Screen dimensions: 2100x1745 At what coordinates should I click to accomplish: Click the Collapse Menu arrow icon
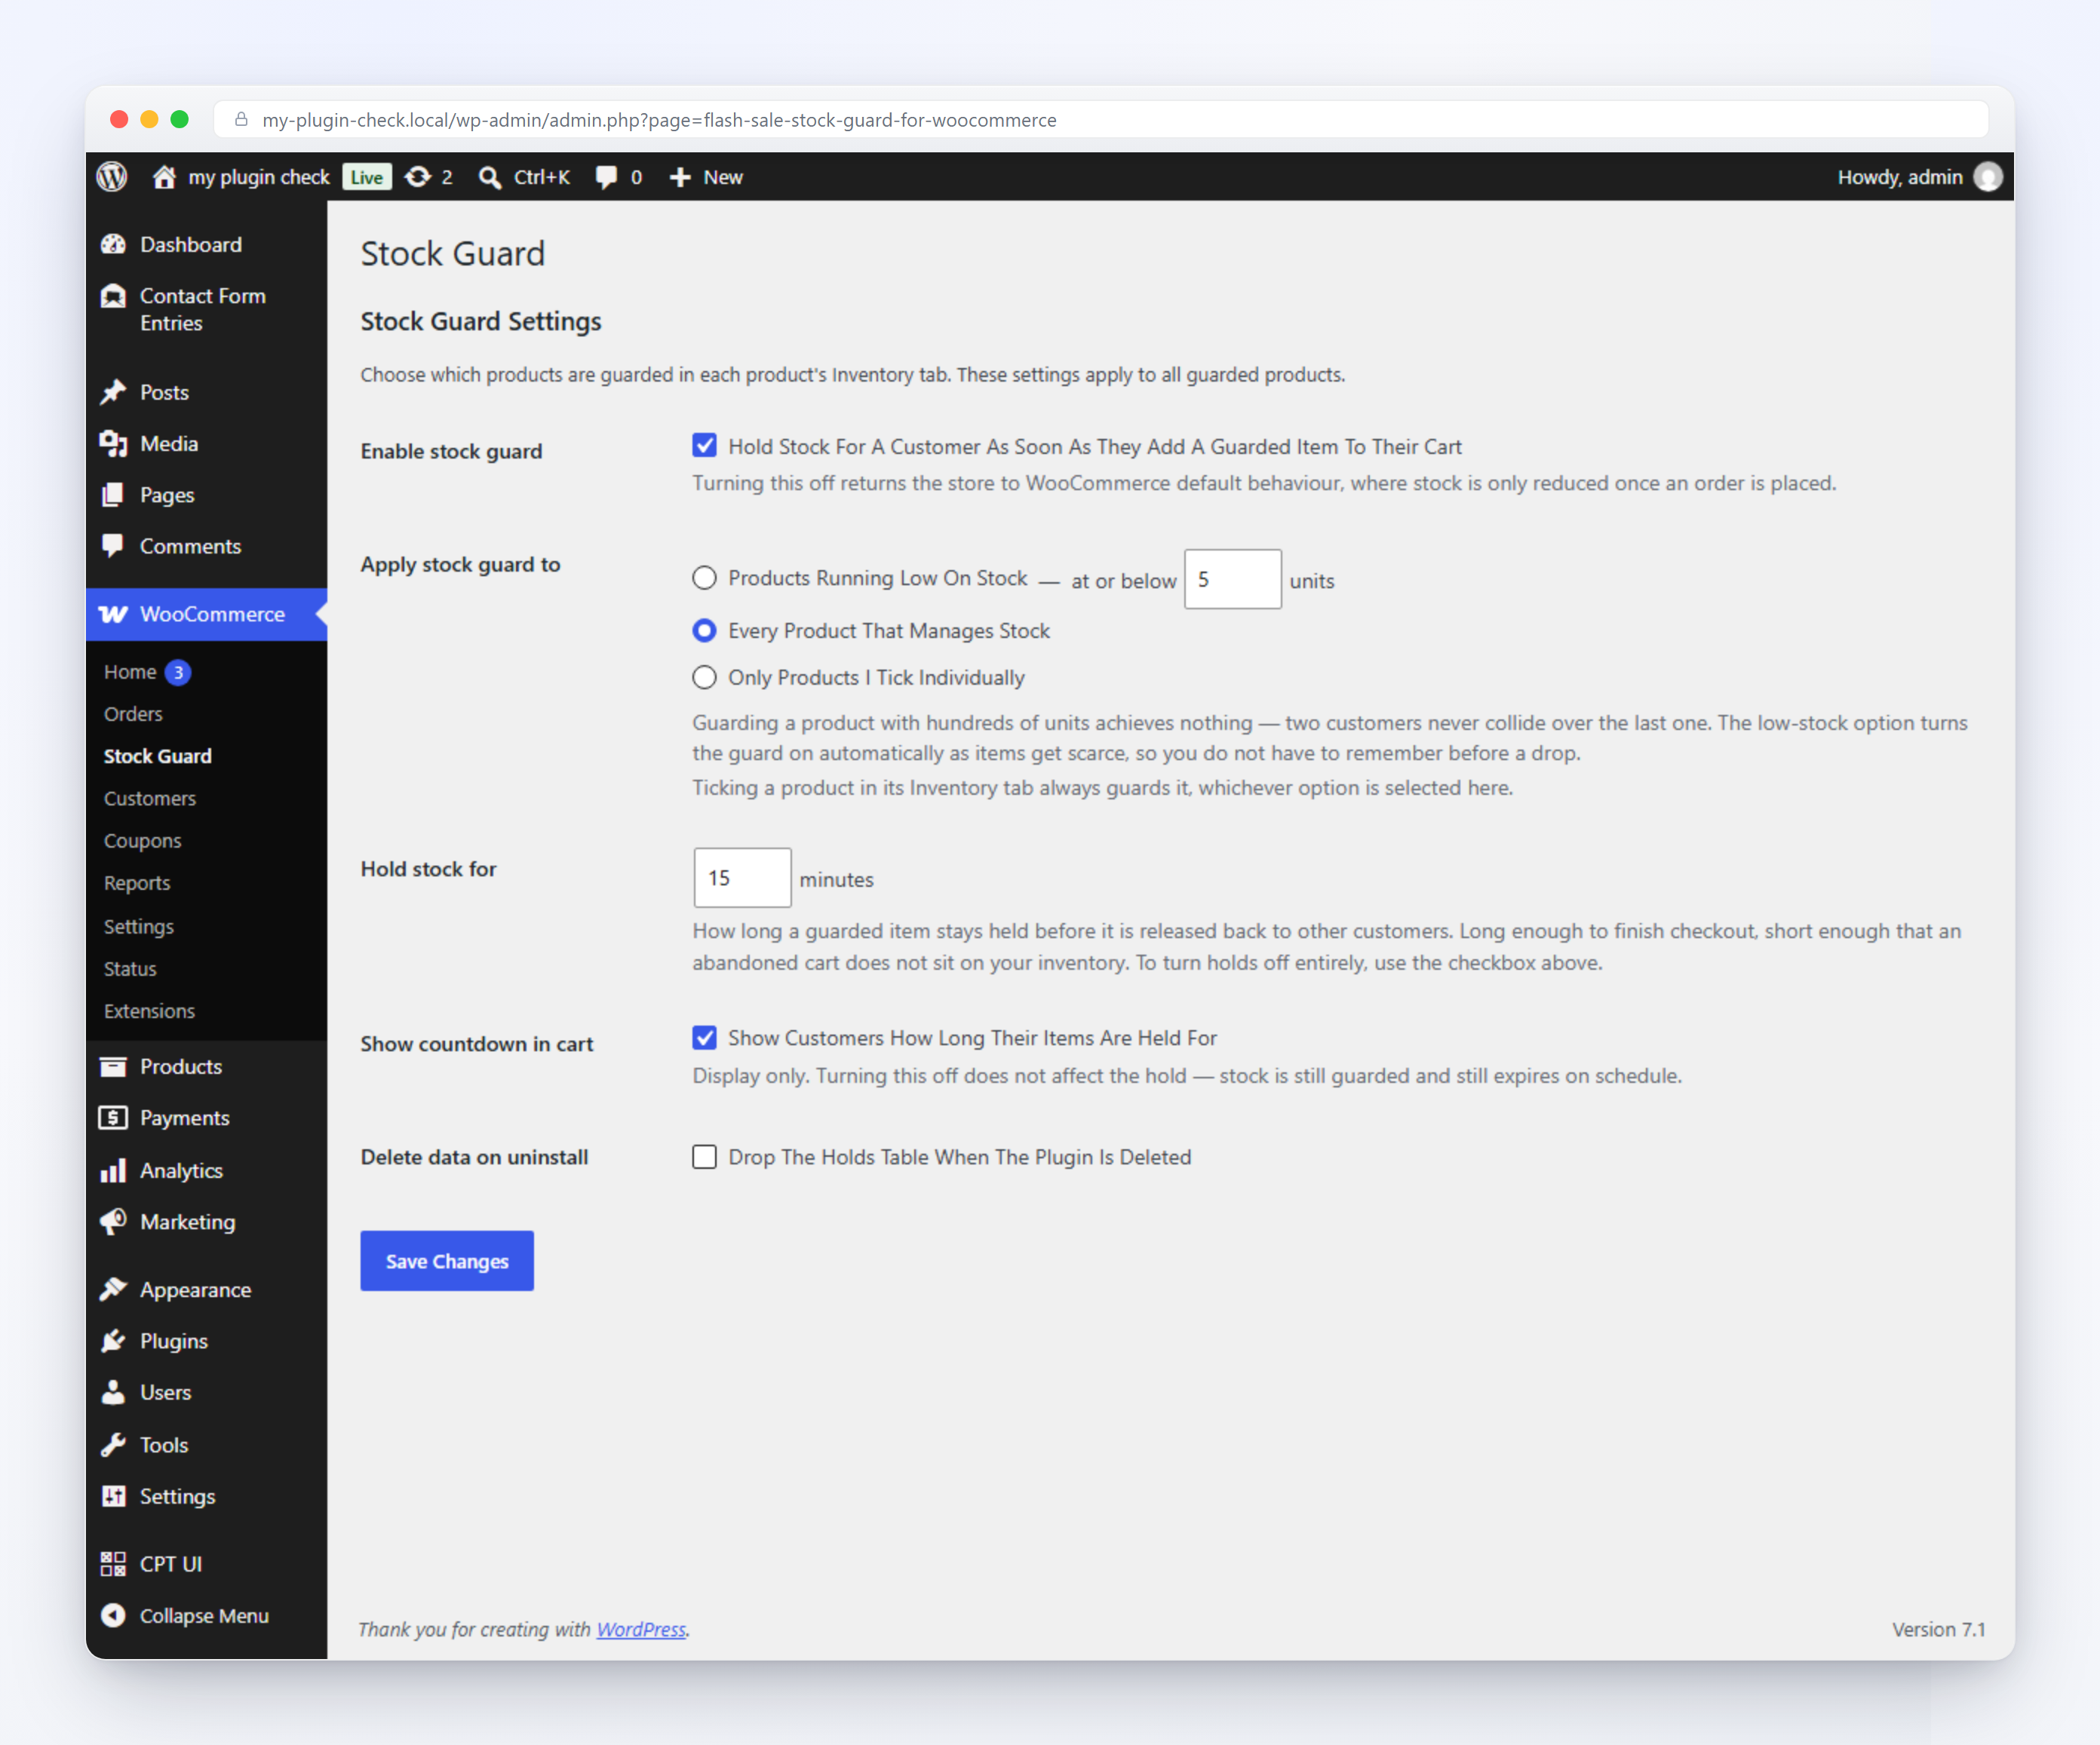[x=113, y=1615]
